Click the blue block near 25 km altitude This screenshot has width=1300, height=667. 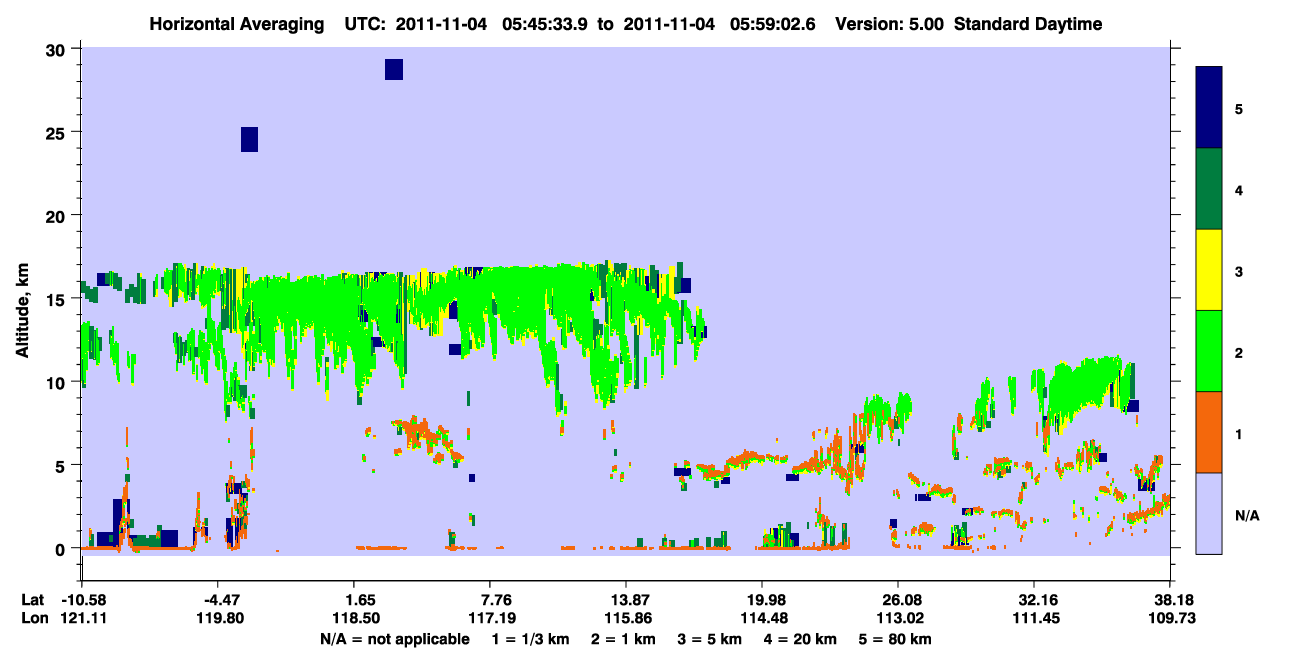point(250,139)
